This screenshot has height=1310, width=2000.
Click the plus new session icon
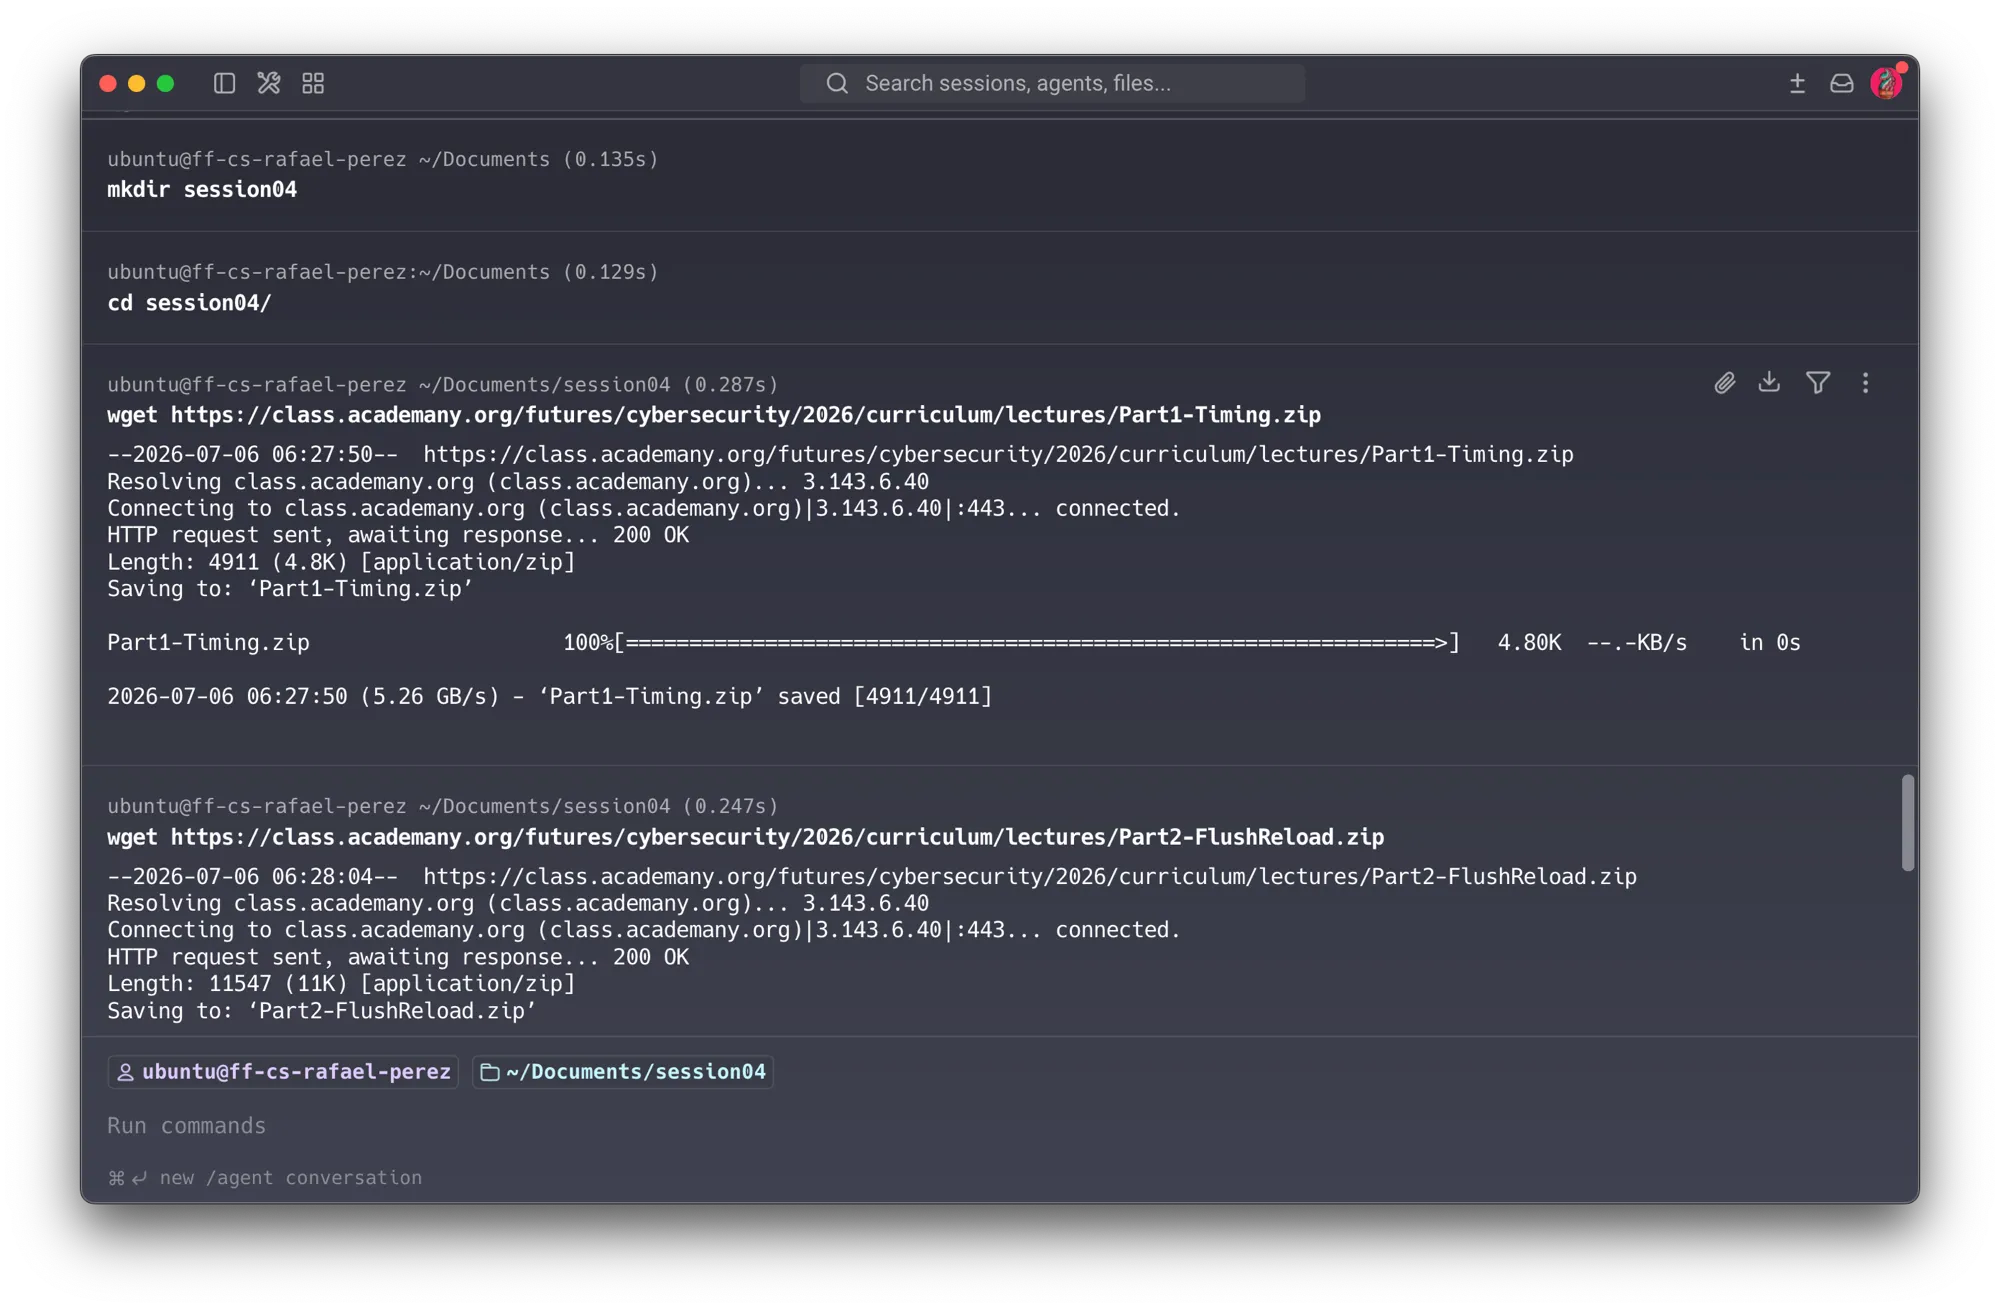click(x=1797, y=83)
